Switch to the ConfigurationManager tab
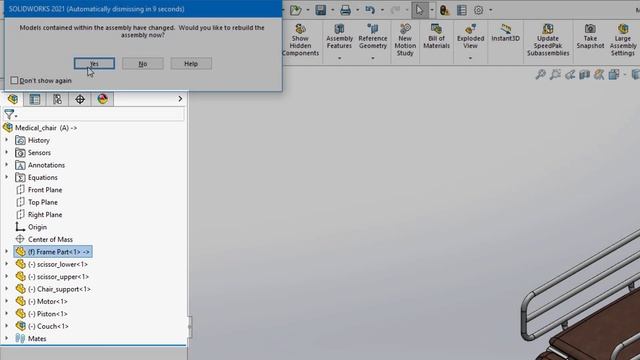 [57, 99]
